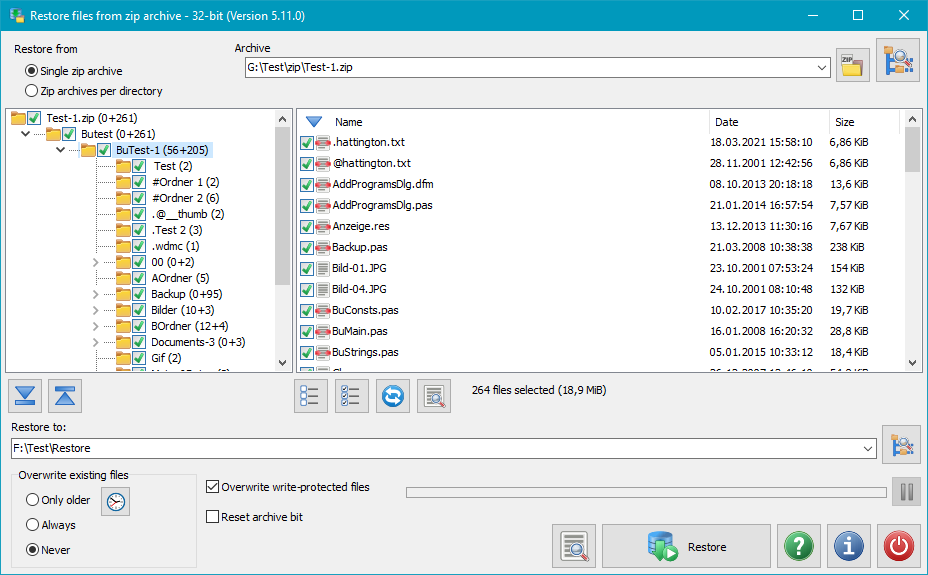This screenshot has width=928, height=575.
Task: Select the .Test 2 (3) folder
Action: point(176,230)
